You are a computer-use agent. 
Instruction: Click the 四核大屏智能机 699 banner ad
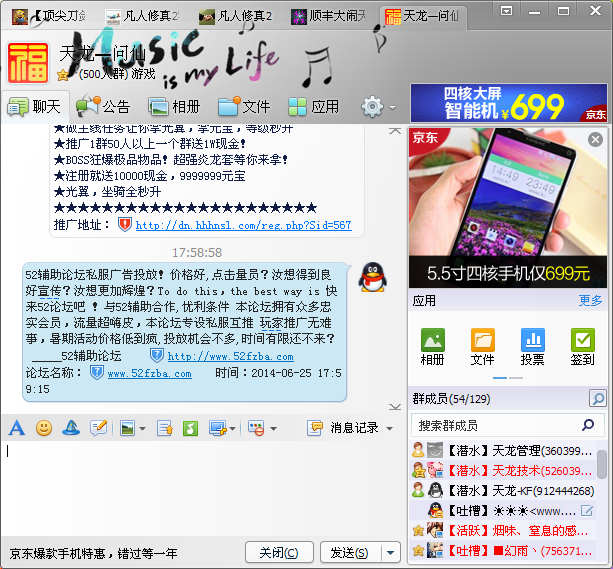coord(509,103)
